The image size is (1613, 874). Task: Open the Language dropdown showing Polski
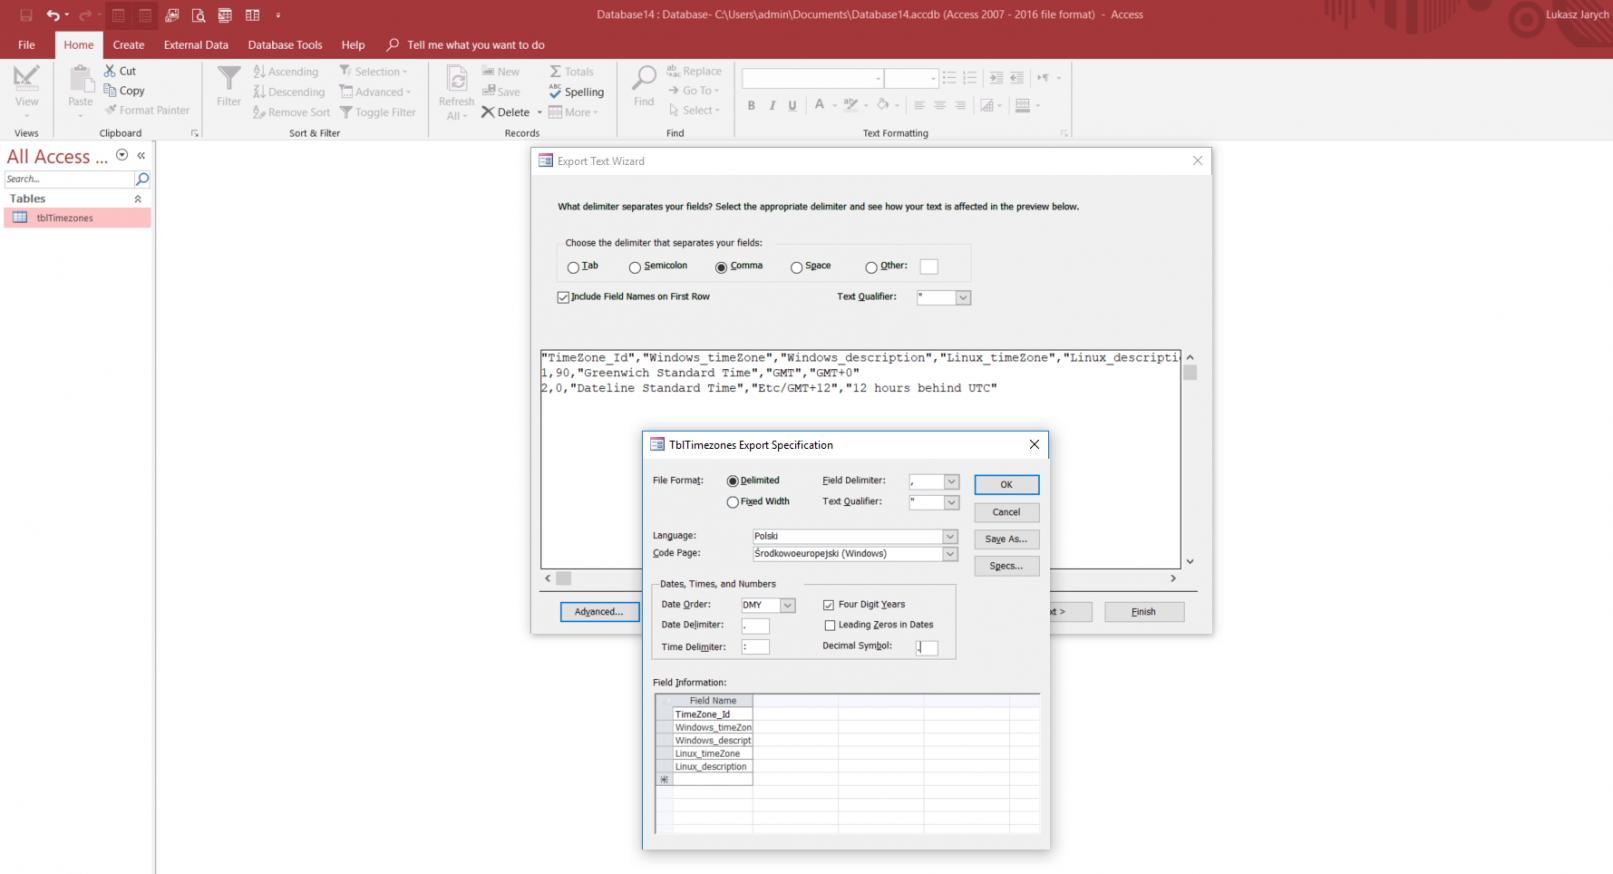tap(950, 536)
